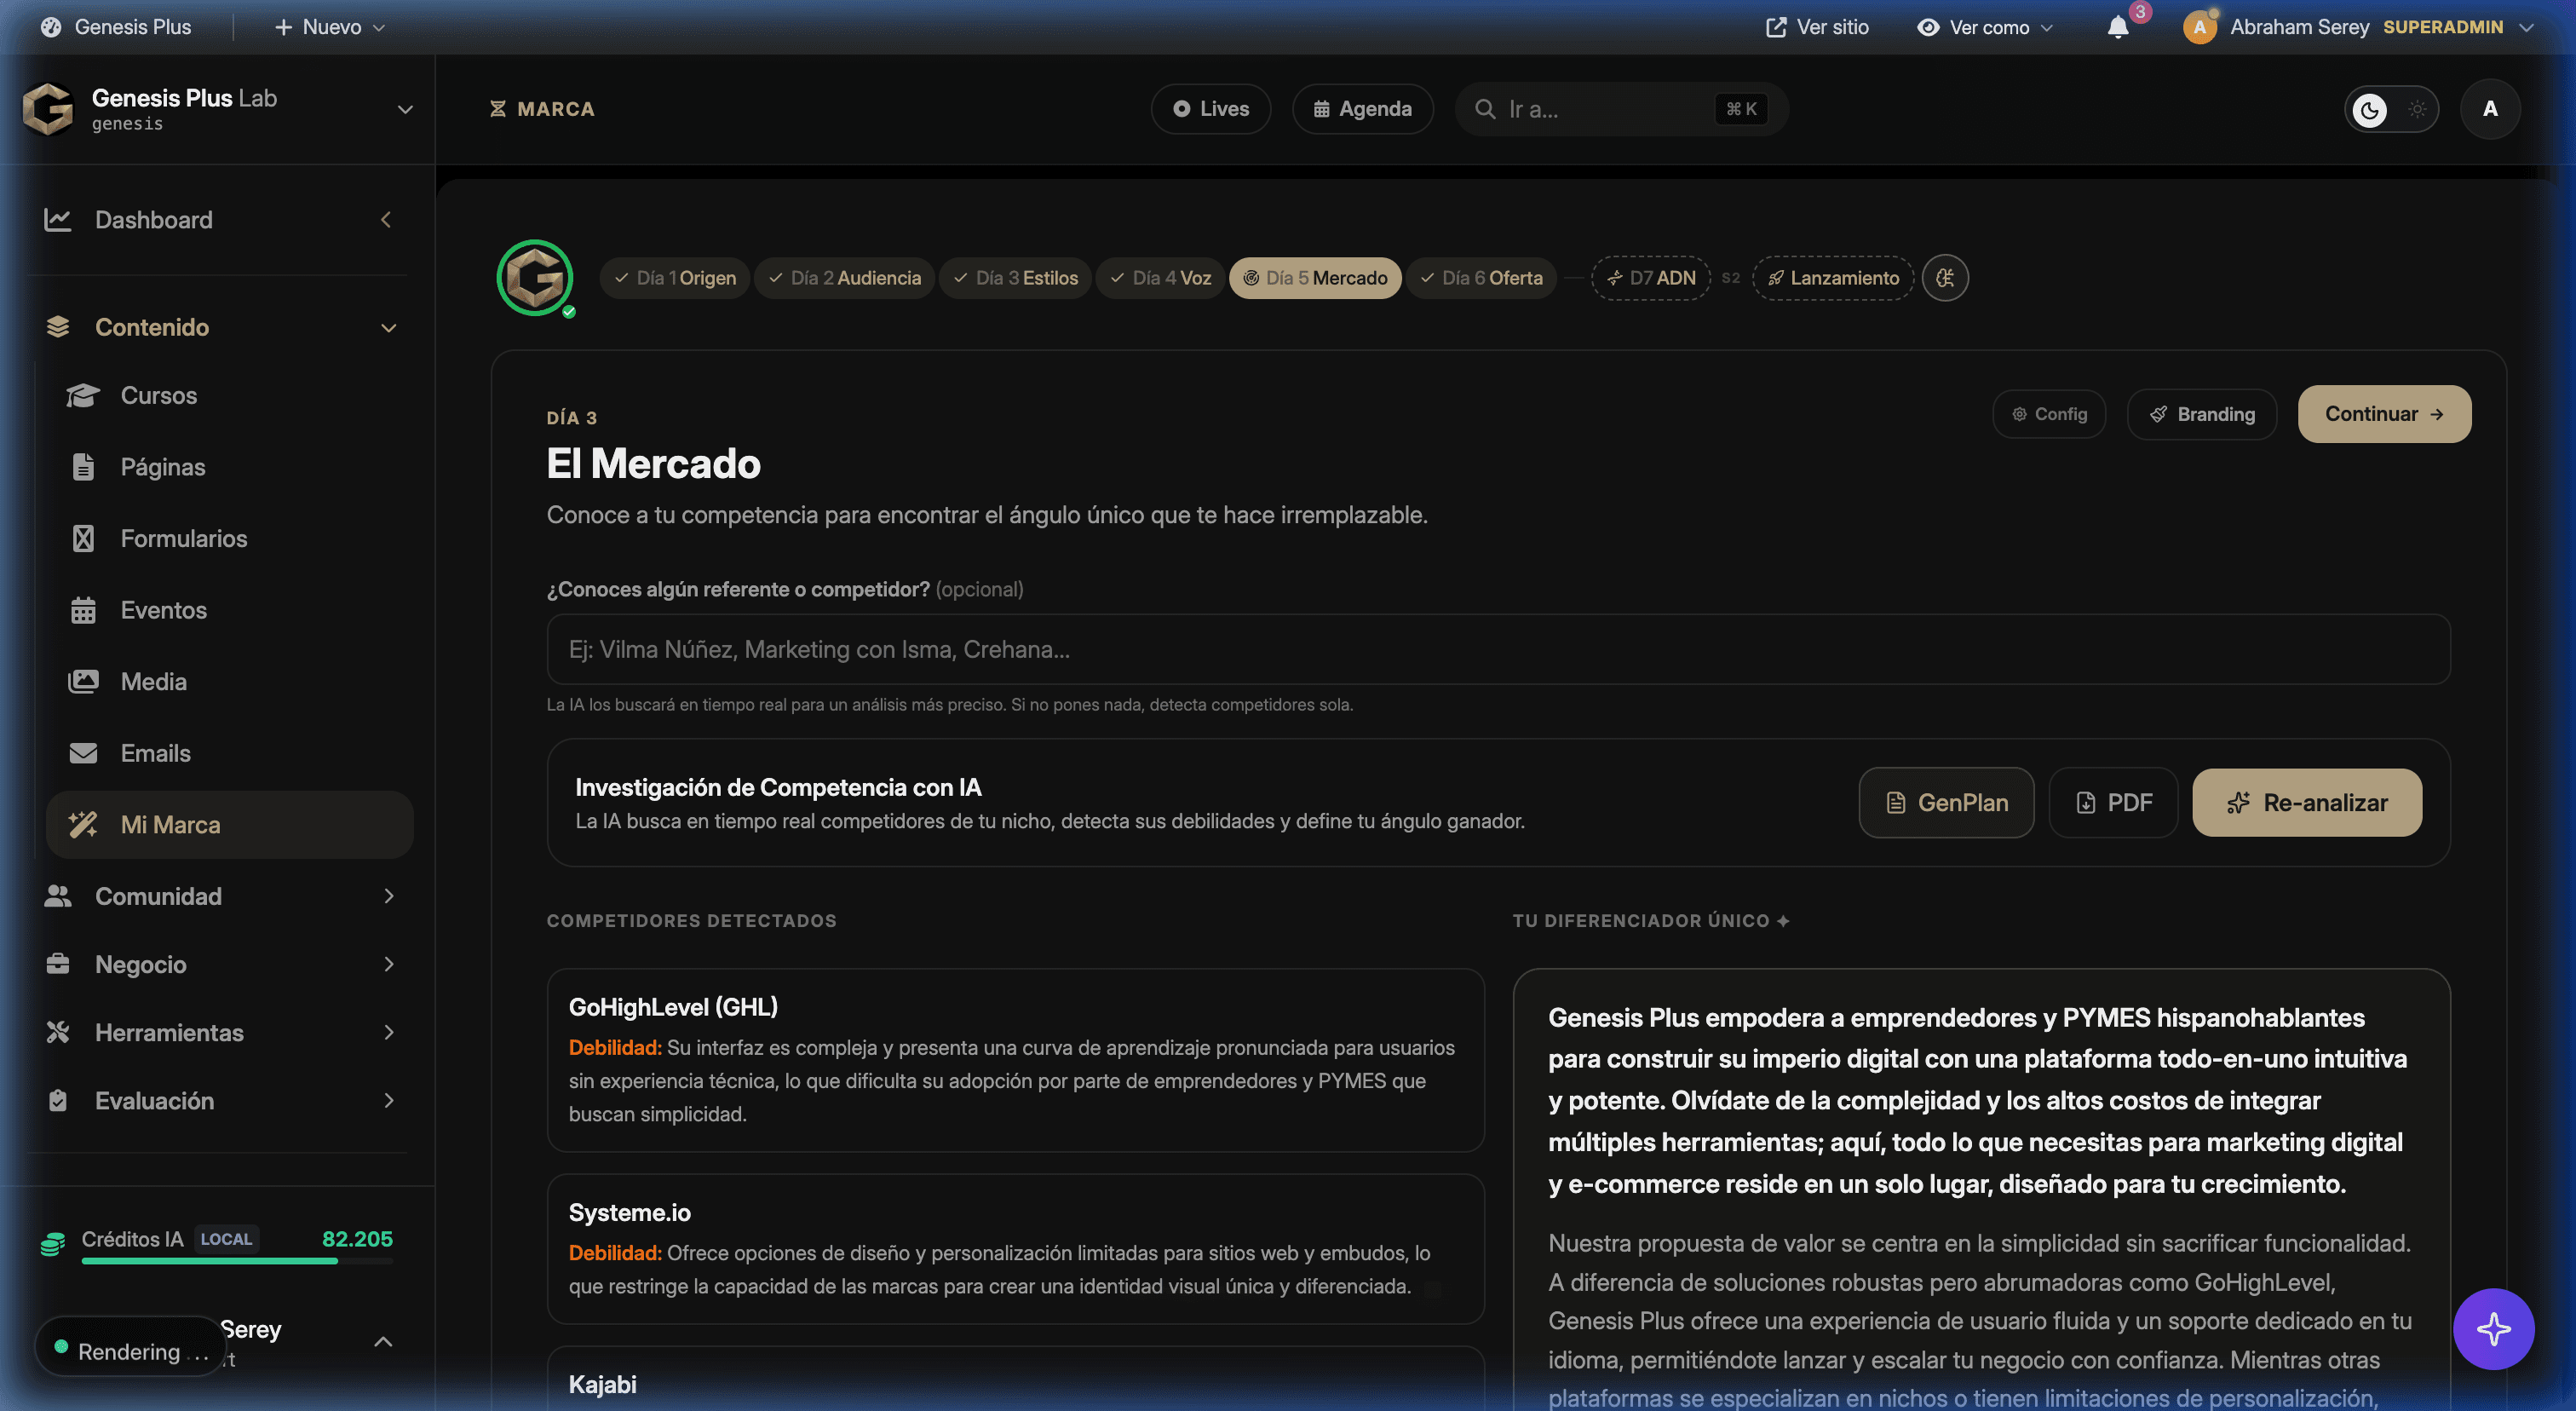Click the round brand G avatar logo
The image size is (2576, 1411).
pos(535,278)
